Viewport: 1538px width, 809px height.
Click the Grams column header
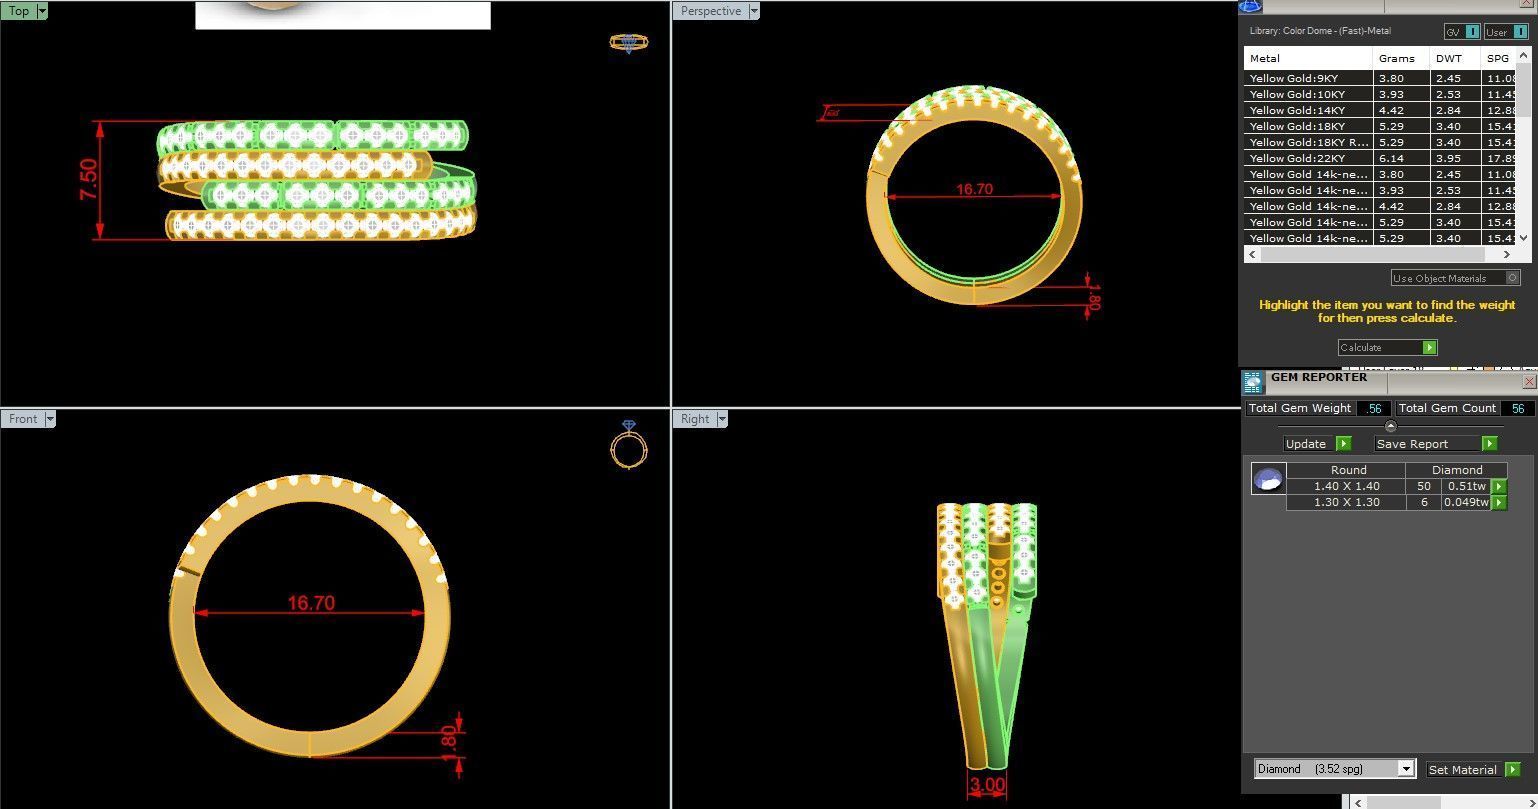[1401, 58]
